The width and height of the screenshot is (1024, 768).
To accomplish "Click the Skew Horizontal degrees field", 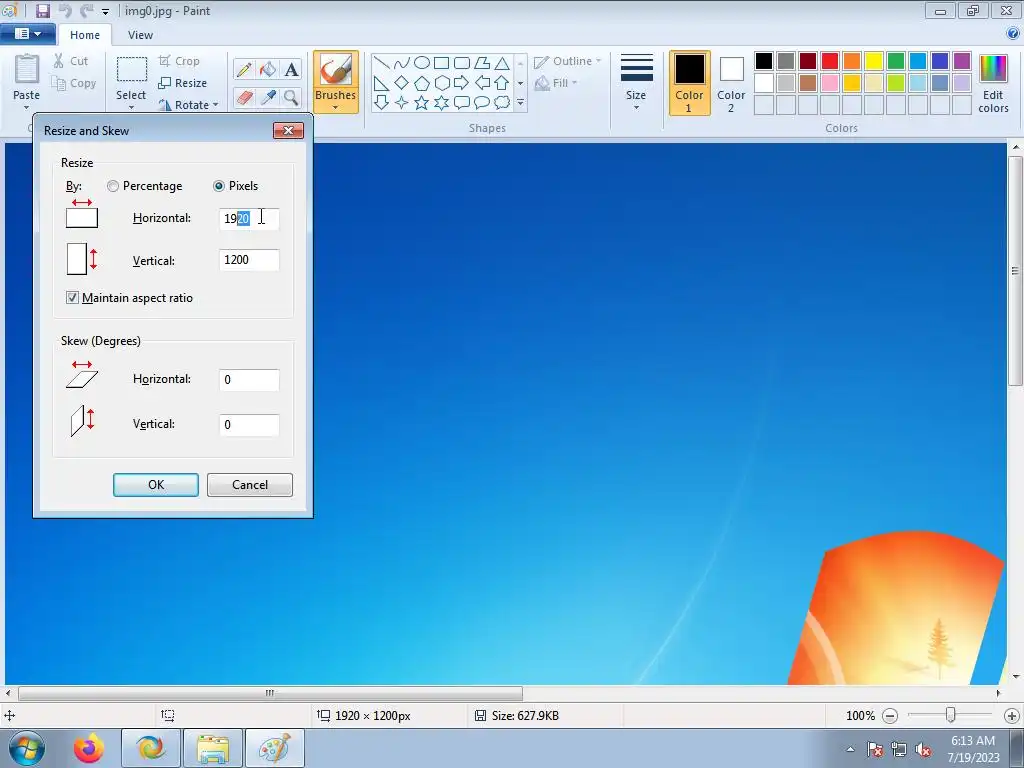I will point(249,379).
